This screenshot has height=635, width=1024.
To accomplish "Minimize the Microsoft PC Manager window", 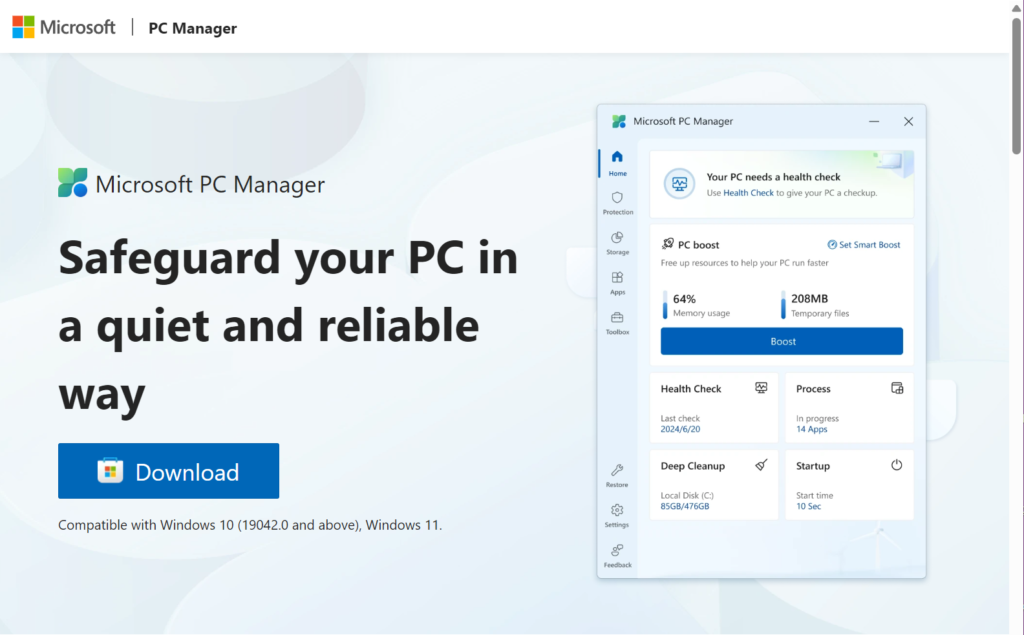I will coord(874,122).
